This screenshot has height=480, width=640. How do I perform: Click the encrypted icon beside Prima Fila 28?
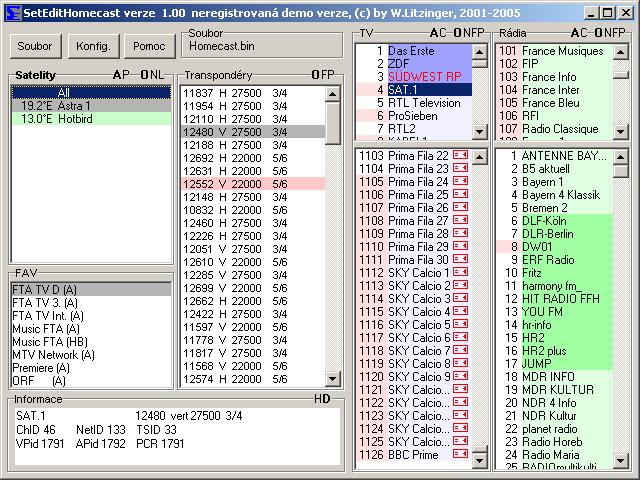pos(460,233)
